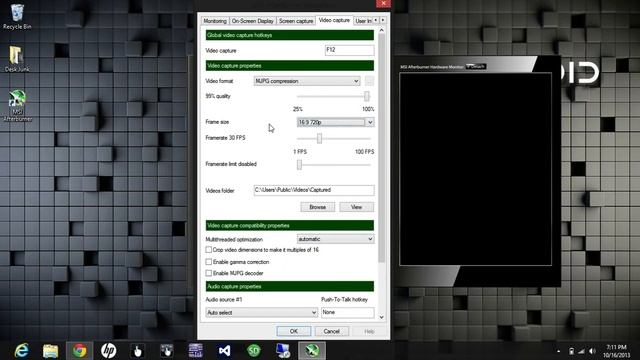Open the Screen capture tab
Screen dimensions: 640x360
[296, 21]
